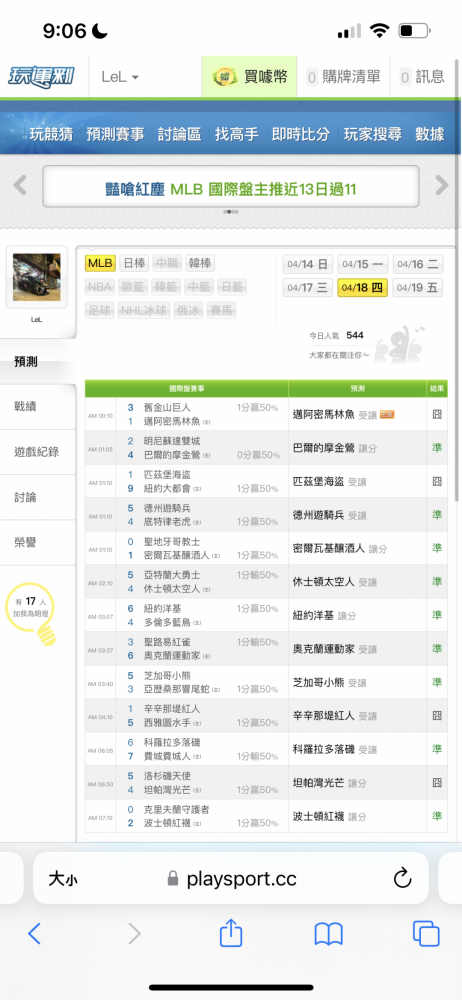The width and height of the screenshot is (462, 1000).
Task: Tap the Safari back arrow
Action: click(x=34, y=934)
